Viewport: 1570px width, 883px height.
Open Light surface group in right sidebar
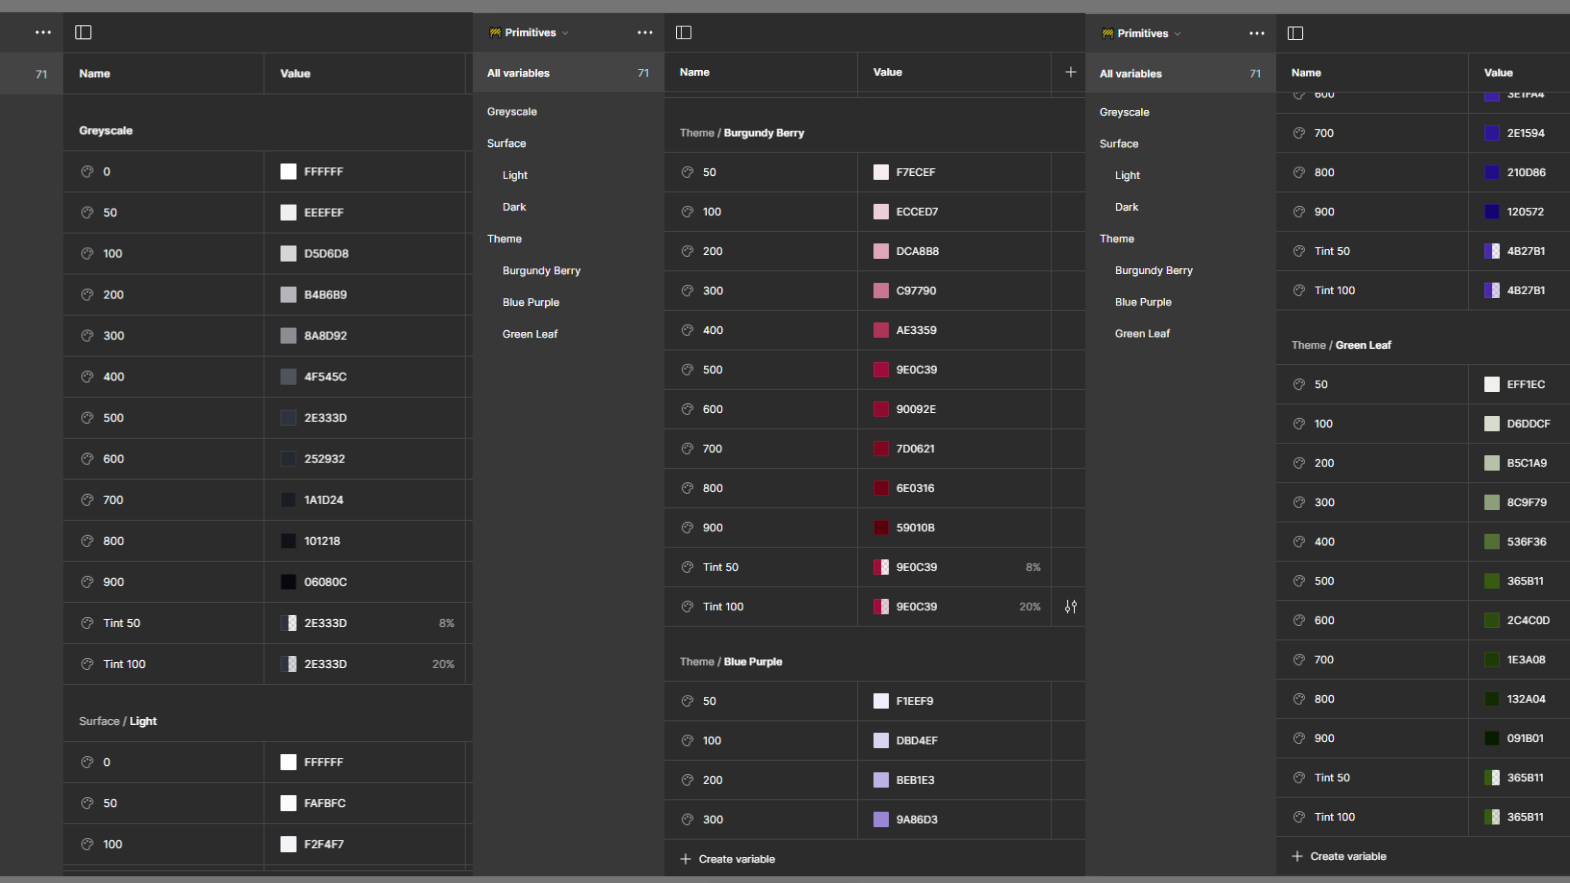[1127, 176]
